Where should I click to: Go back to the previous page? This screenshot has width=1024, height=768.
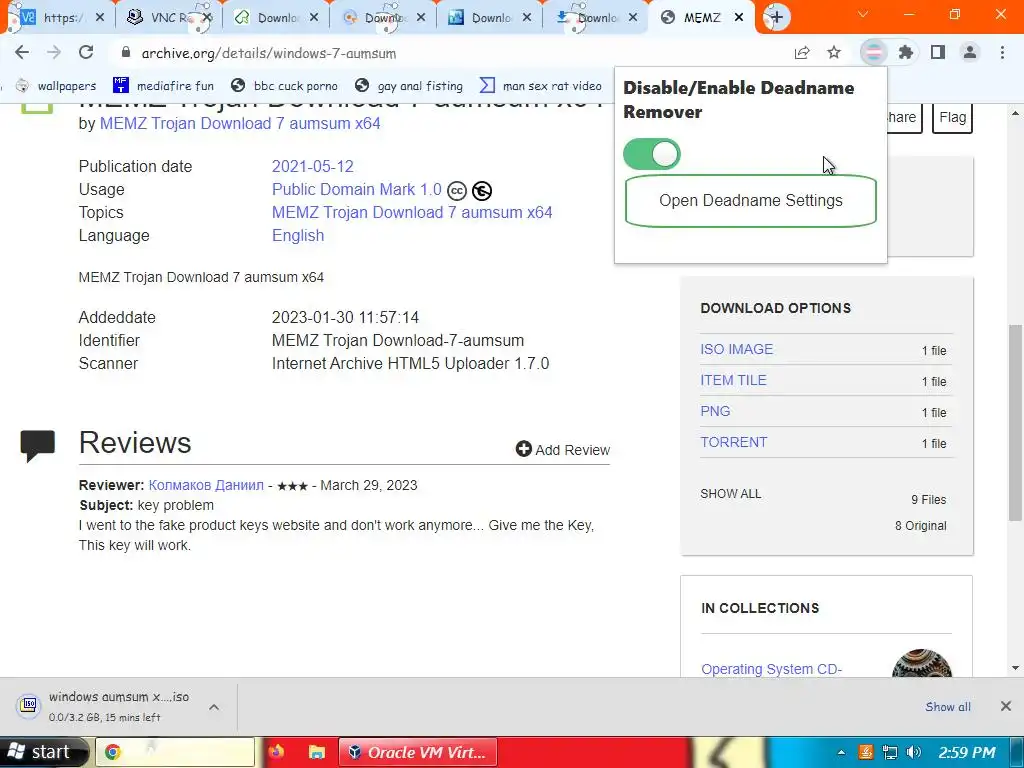22,52
